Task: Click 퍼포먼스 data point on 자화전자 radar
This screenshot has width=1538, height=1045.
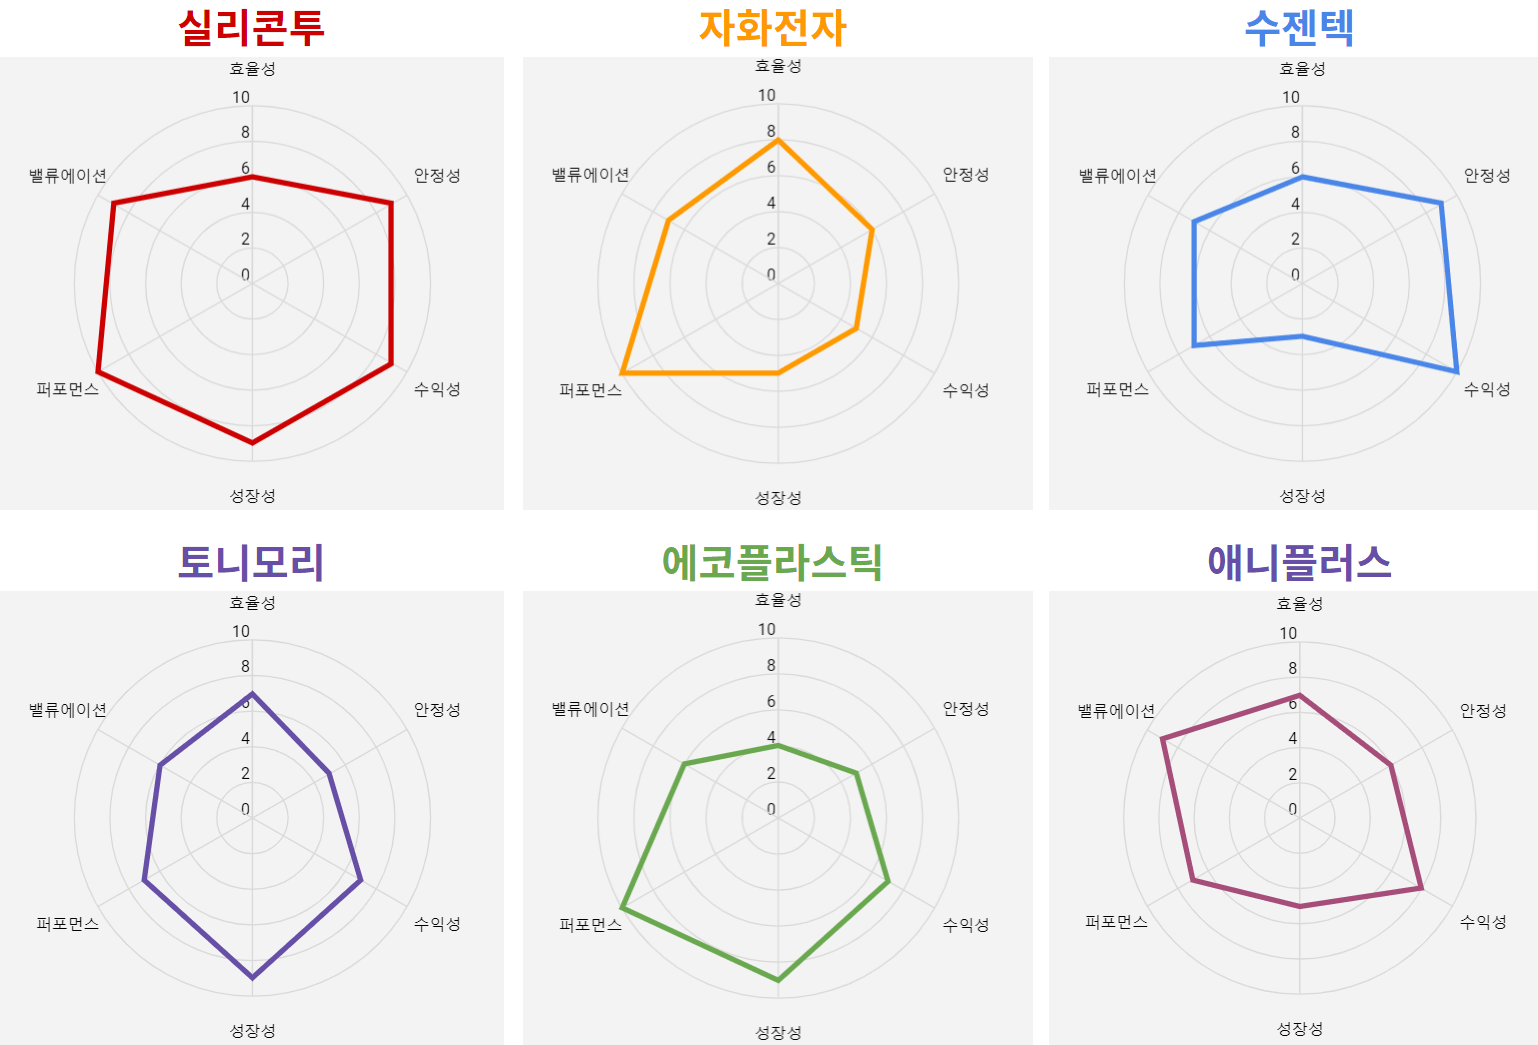Action: pos(622,373)
